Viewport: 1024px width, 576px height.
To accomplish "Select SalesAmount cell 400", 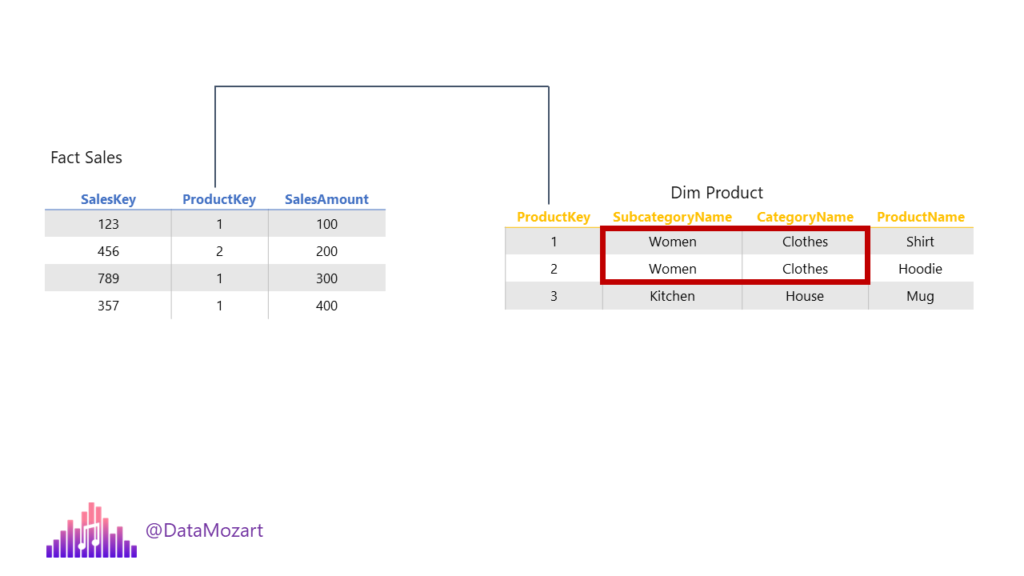I will click(327, 306).
